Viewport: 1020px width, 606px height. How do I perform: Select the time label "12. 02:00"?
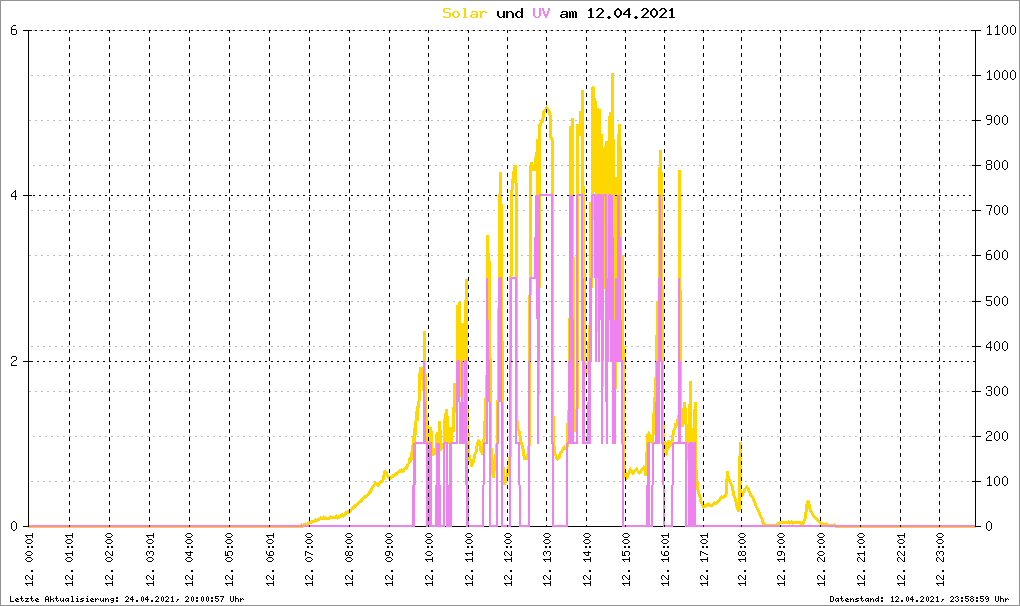(109, 559)
